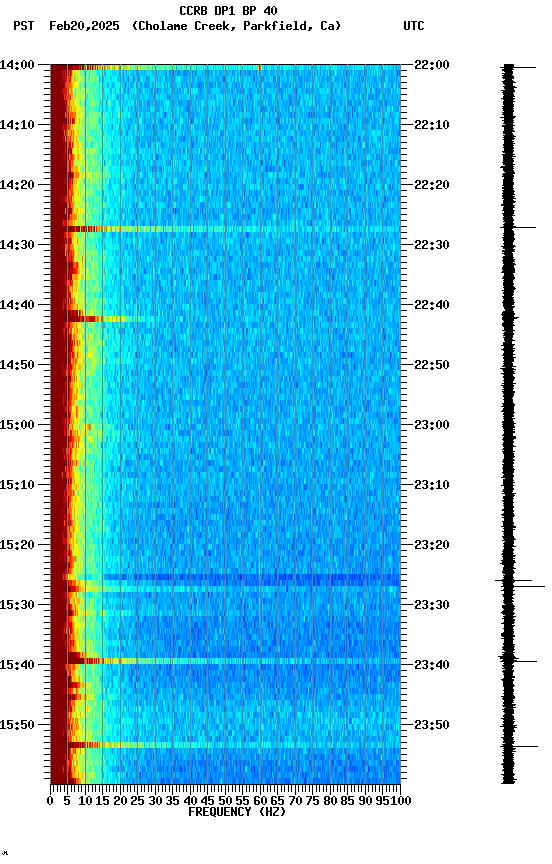
Task: Click the 'Feb20,2025' date label
Action: pos(84,26)
